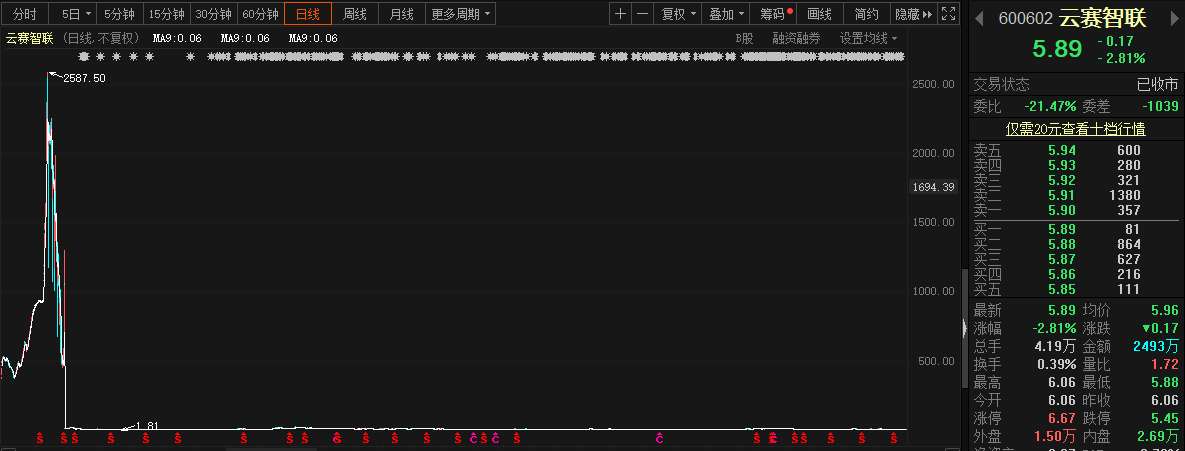
Task: Switch to the 周线 weekly tab
Action: pos(354,14)
